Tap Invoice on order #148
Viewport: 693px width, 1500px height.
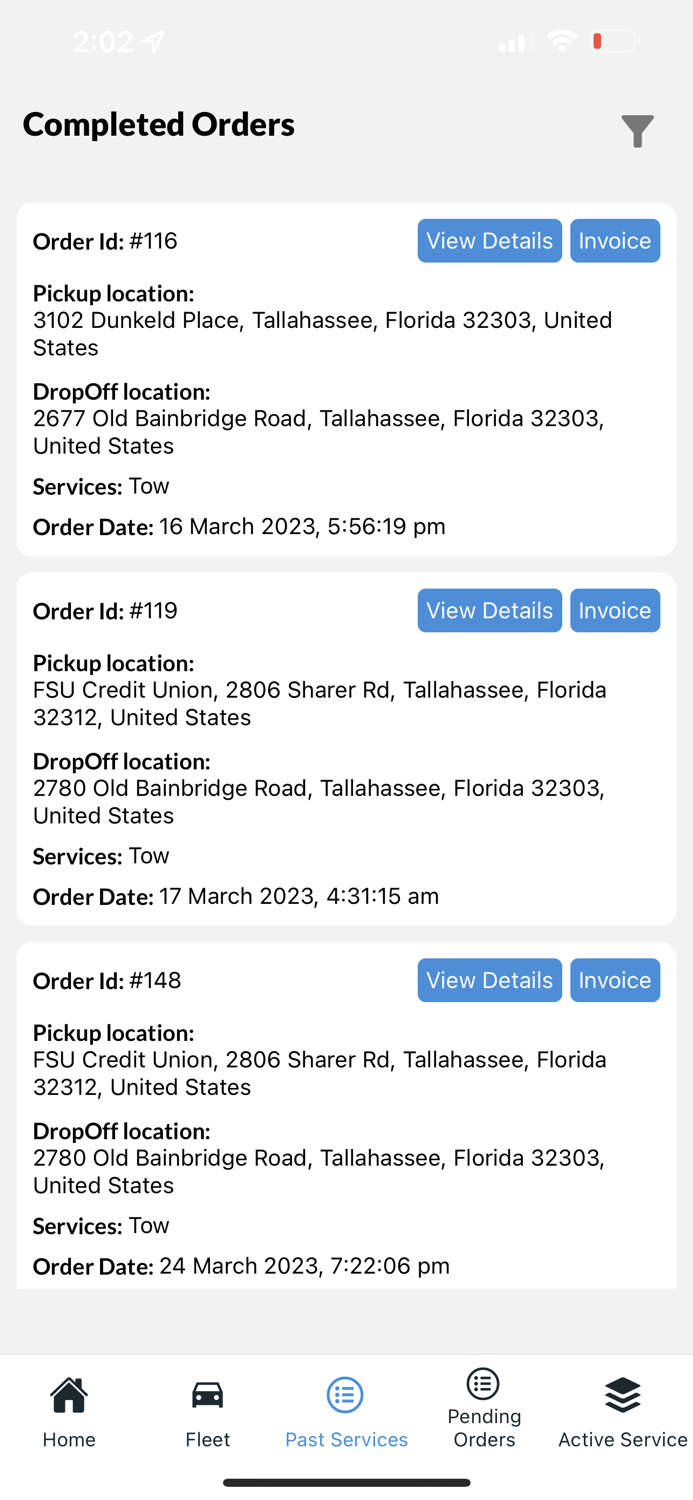click(x=615, y=980)
